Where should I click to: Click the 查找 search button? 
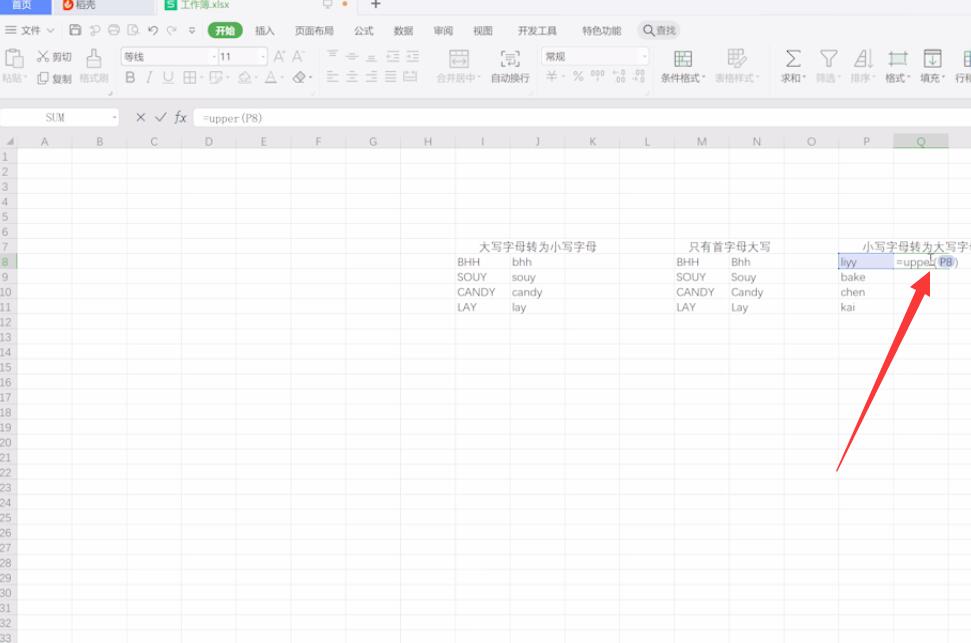[659, 30]
